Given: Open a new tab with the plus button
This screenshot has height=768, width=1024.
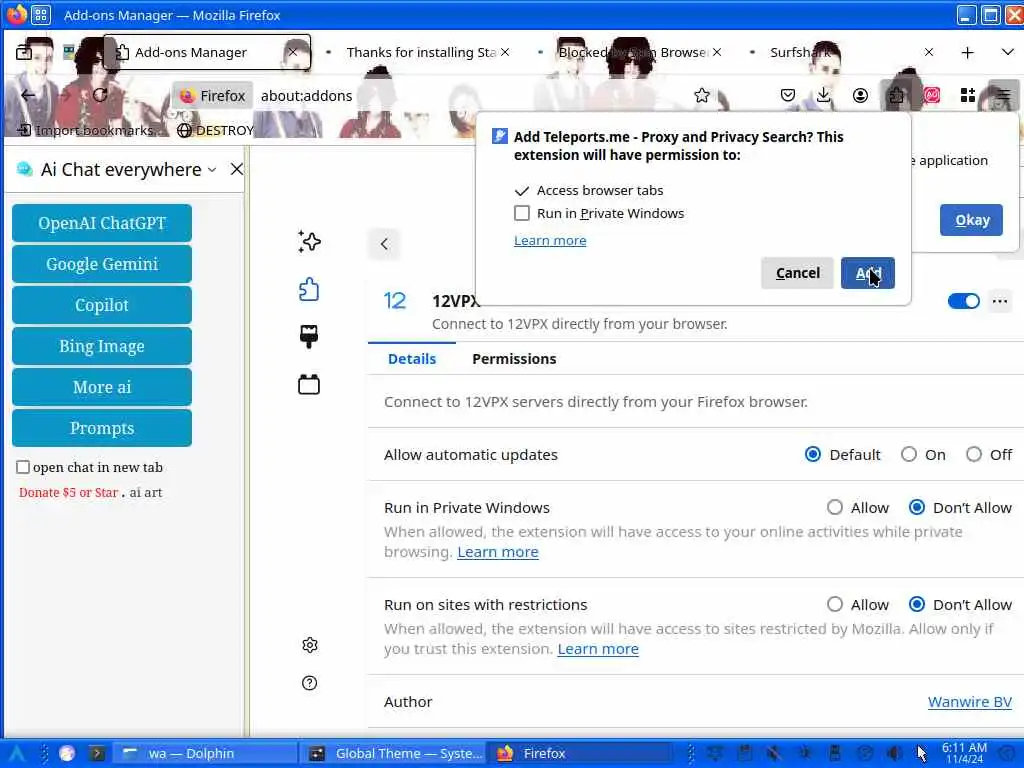Looking at the screenshot, I should coord(968,52).
